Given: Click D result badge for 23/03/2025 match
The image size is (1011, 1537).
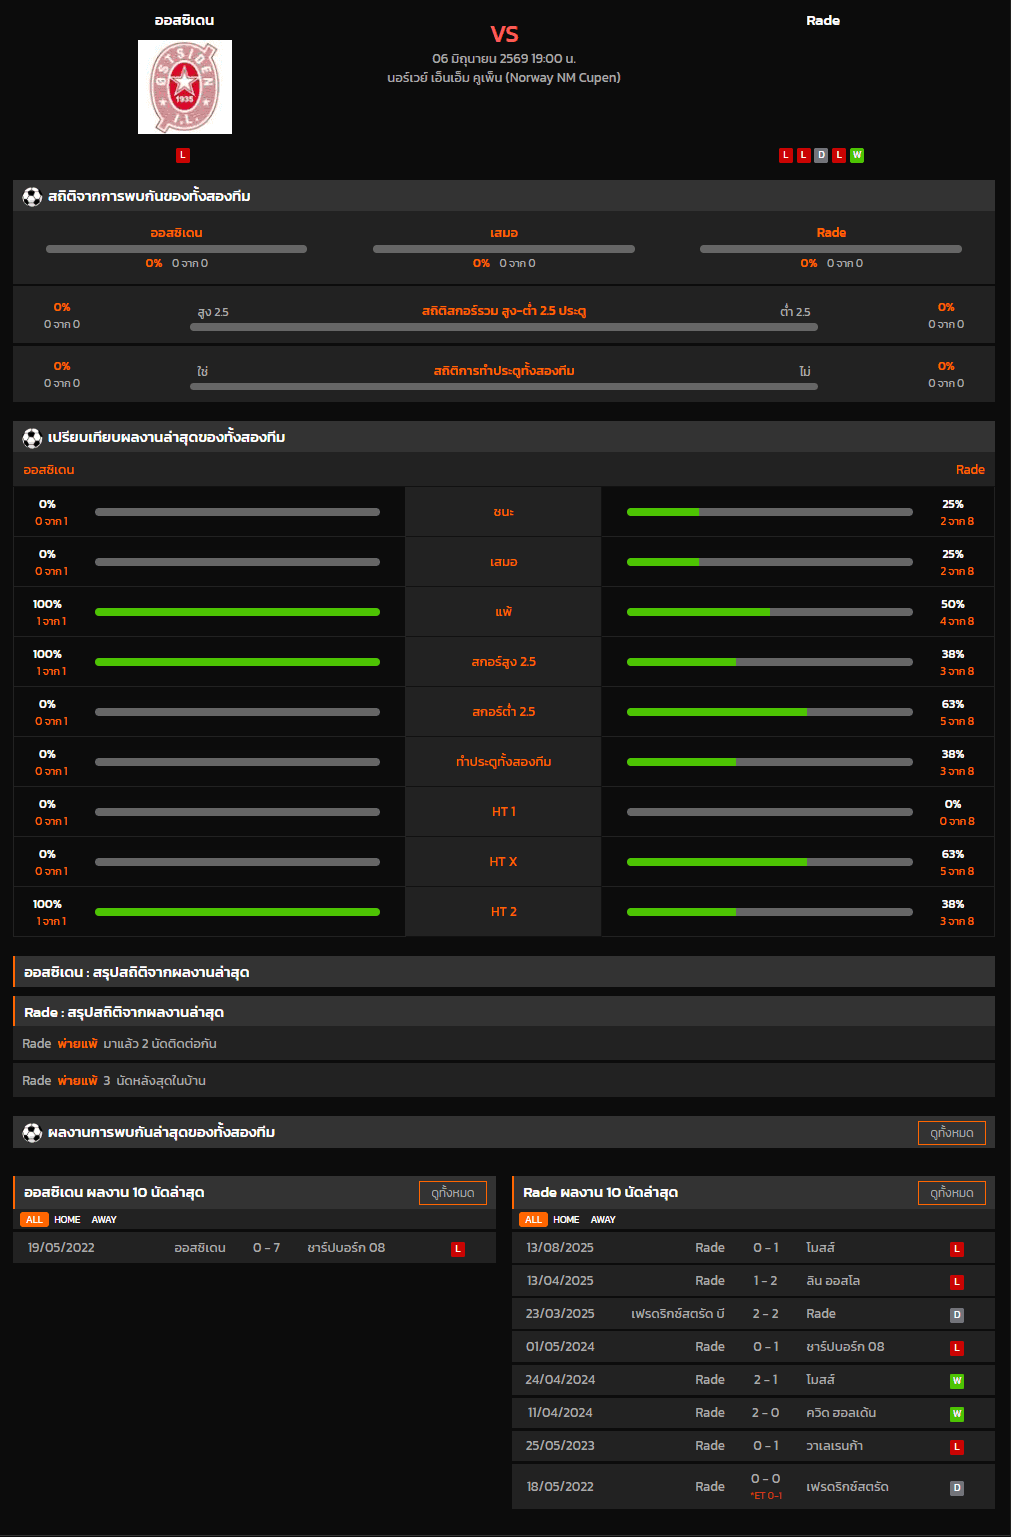Looking at the screenshot, I should pyautogui.click(x=957, y=1315).
